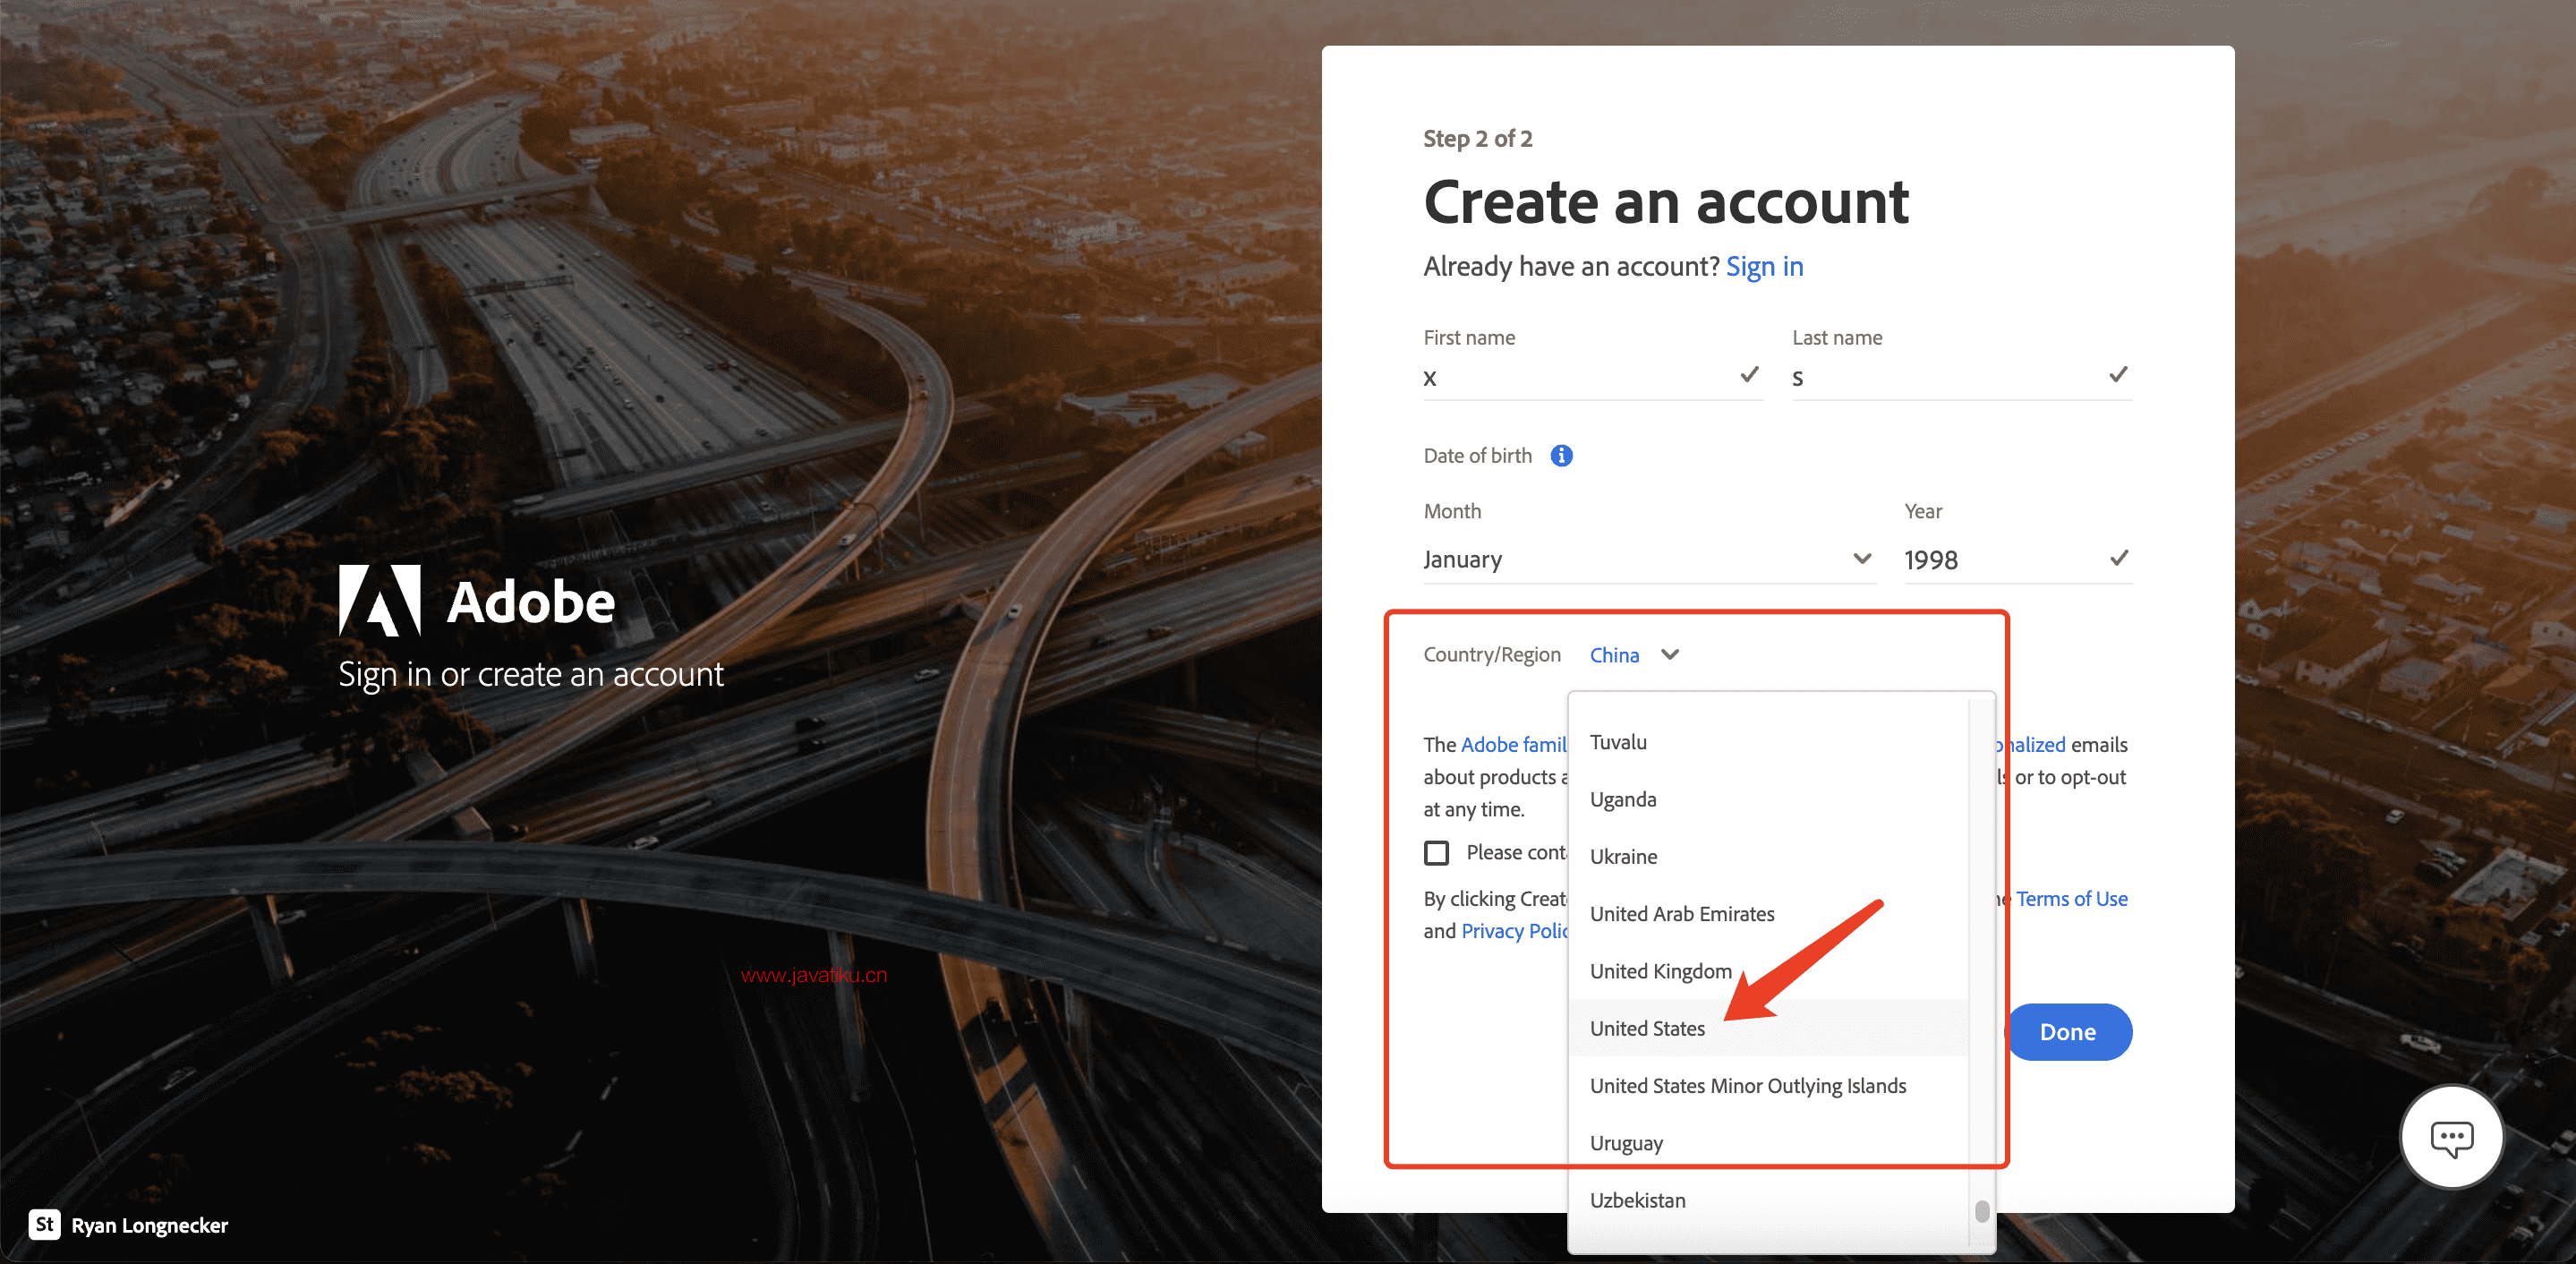This screenshot has height=1264, width=2576.
Task: Tick the Please contact me checkbox
Action: pos(1436,853)
